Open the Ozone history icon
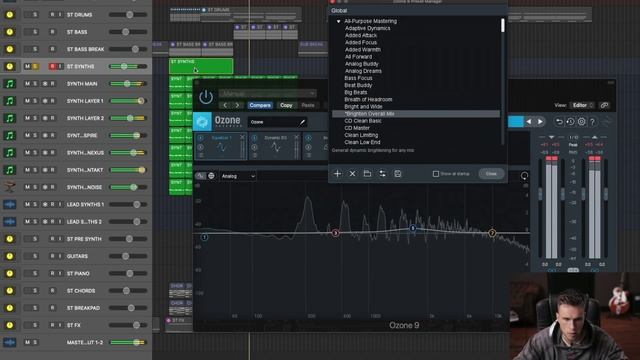Screen dimensions: 640x360 (x=570, y=122)
